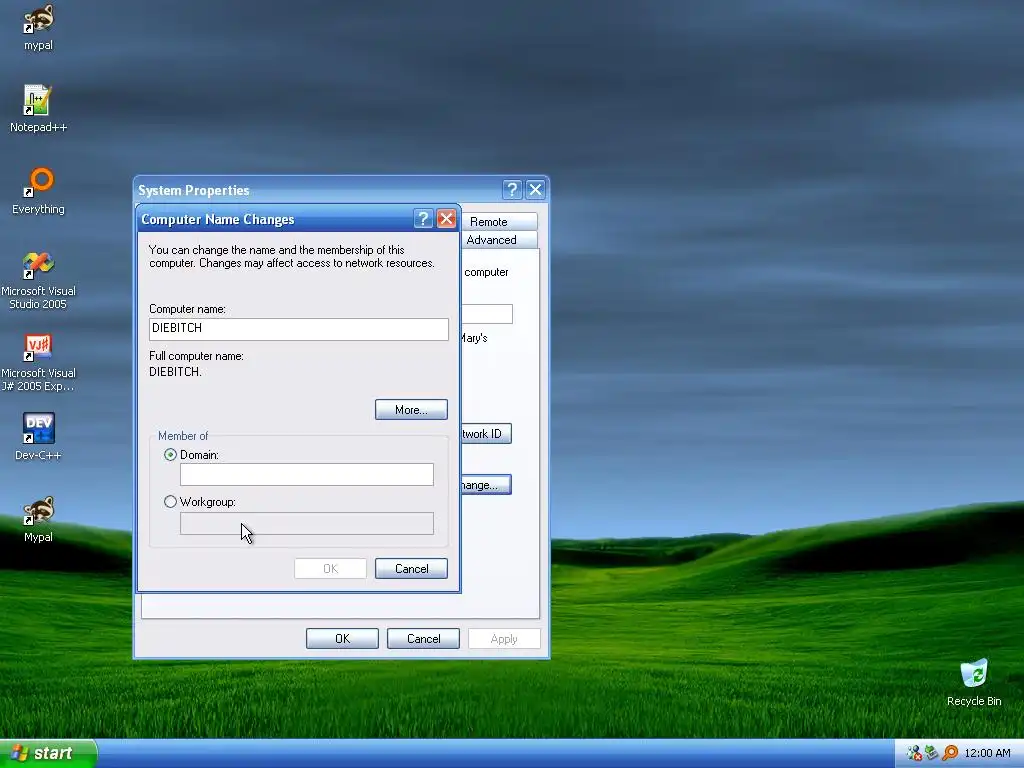This screenshot has height=768, width=1024.
Task: Switch to the Remote tab
Action: click(x=499, y=221)
